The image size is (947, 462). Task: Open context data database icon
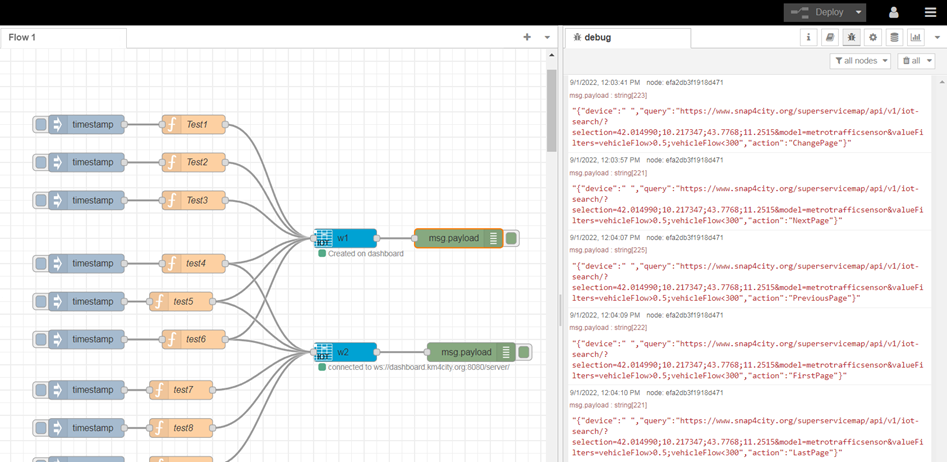pyautogui.click(x=895, y=37)
